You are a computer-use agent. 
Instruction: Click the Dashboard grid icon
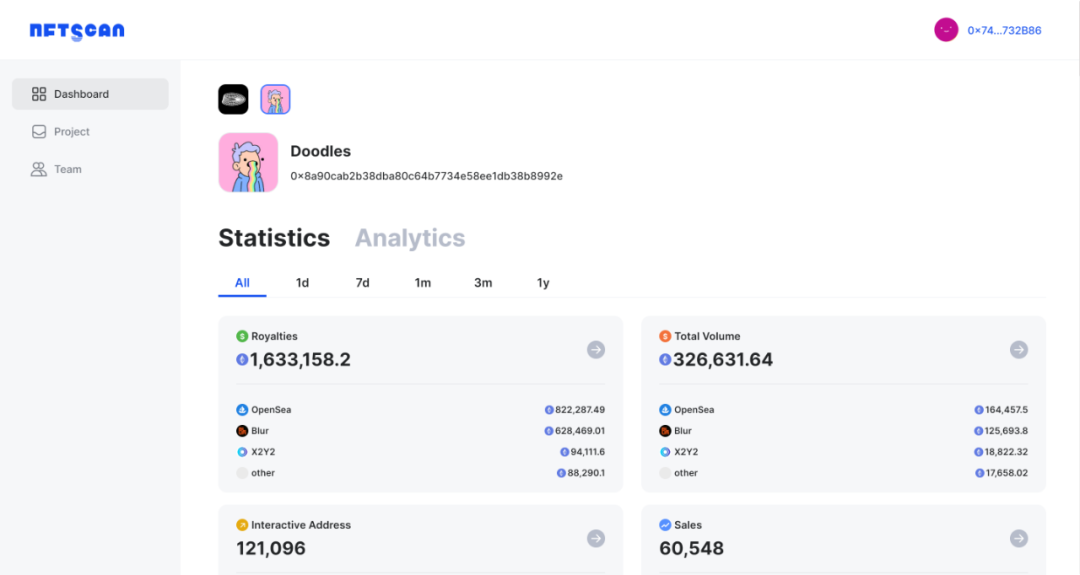pos(39,94)
